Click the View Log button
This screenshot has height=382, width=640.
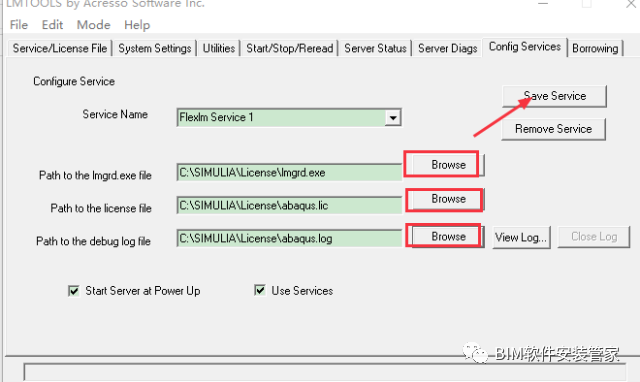(x=521, y=238)
